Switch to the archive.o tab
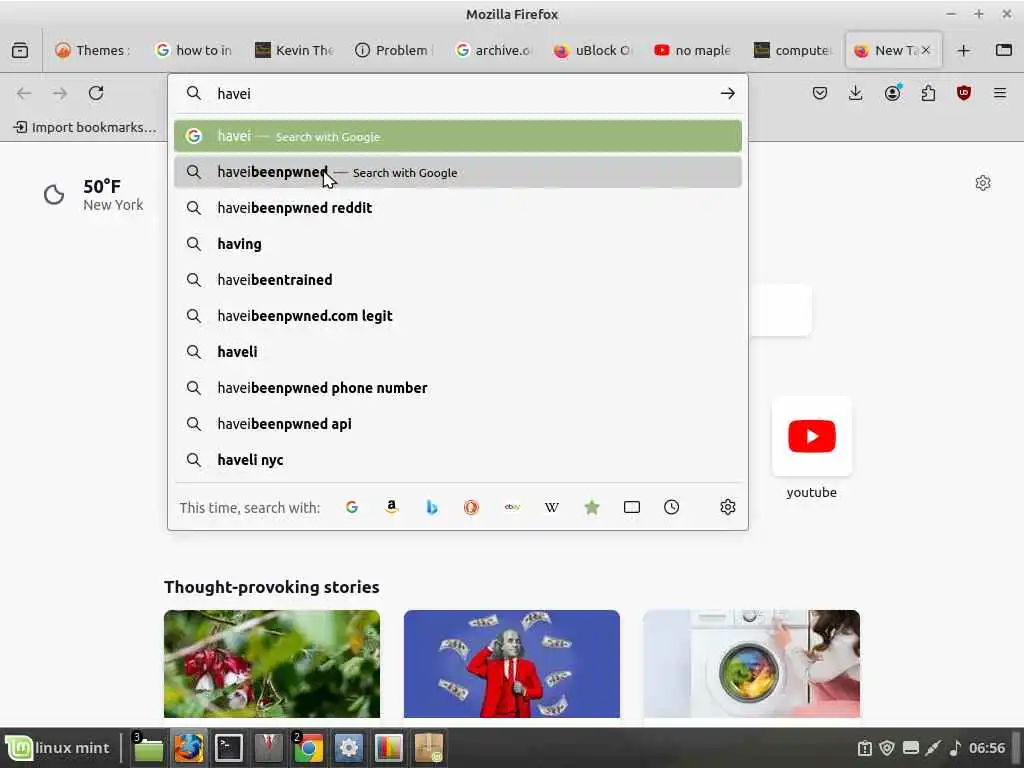The height and width of the screenshot is (768, 1024). (x=494, y=50)
